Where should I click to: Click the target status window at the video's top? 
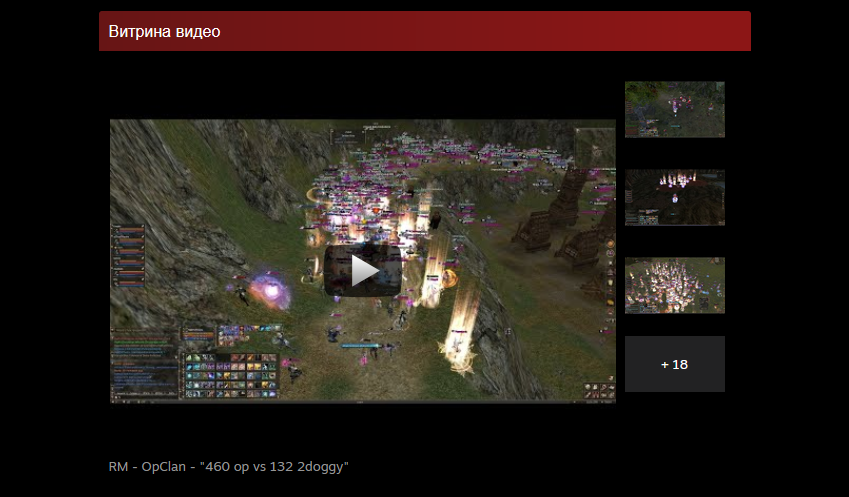click(x=378, y=127)
